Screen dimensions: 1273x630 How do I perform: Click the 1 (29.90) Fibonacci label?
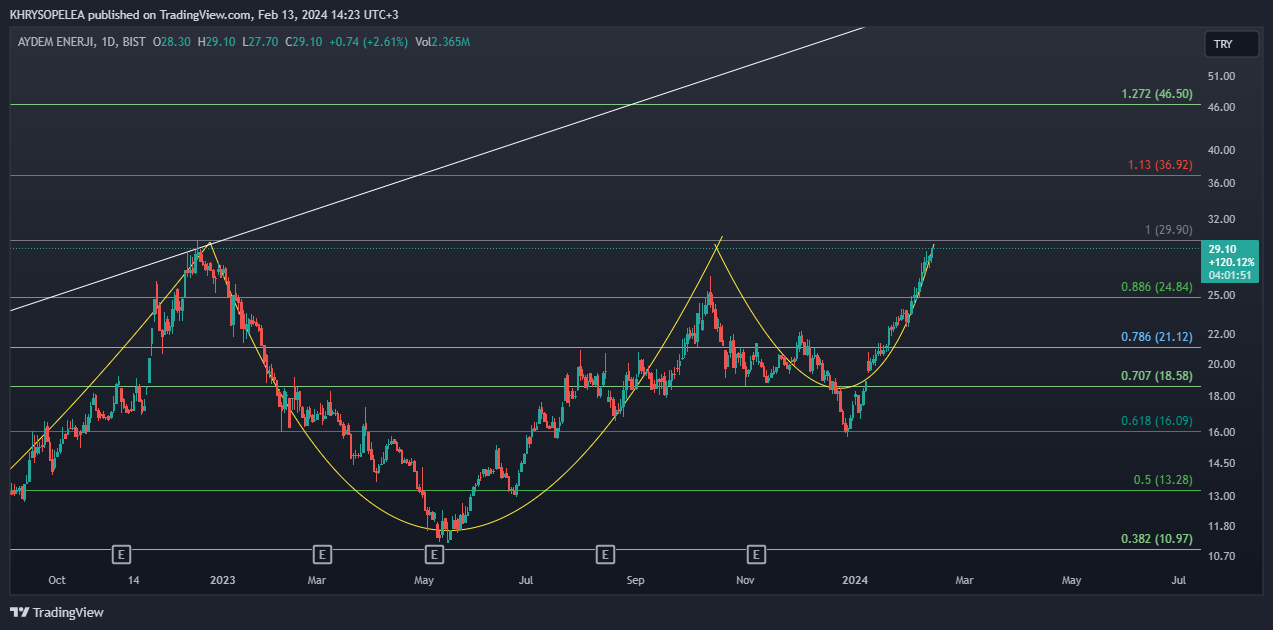coord(1169,230)
